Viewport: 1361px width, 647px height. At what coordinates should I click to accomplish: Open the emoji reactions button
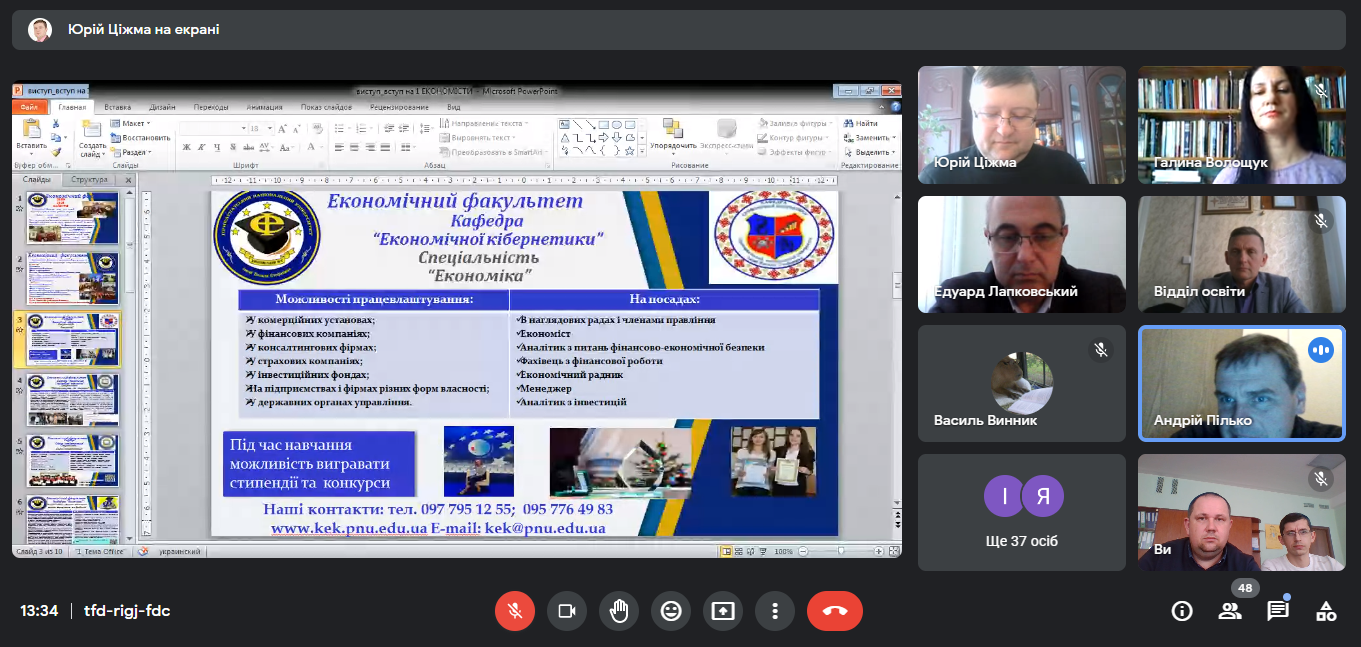tap(671, 611)
